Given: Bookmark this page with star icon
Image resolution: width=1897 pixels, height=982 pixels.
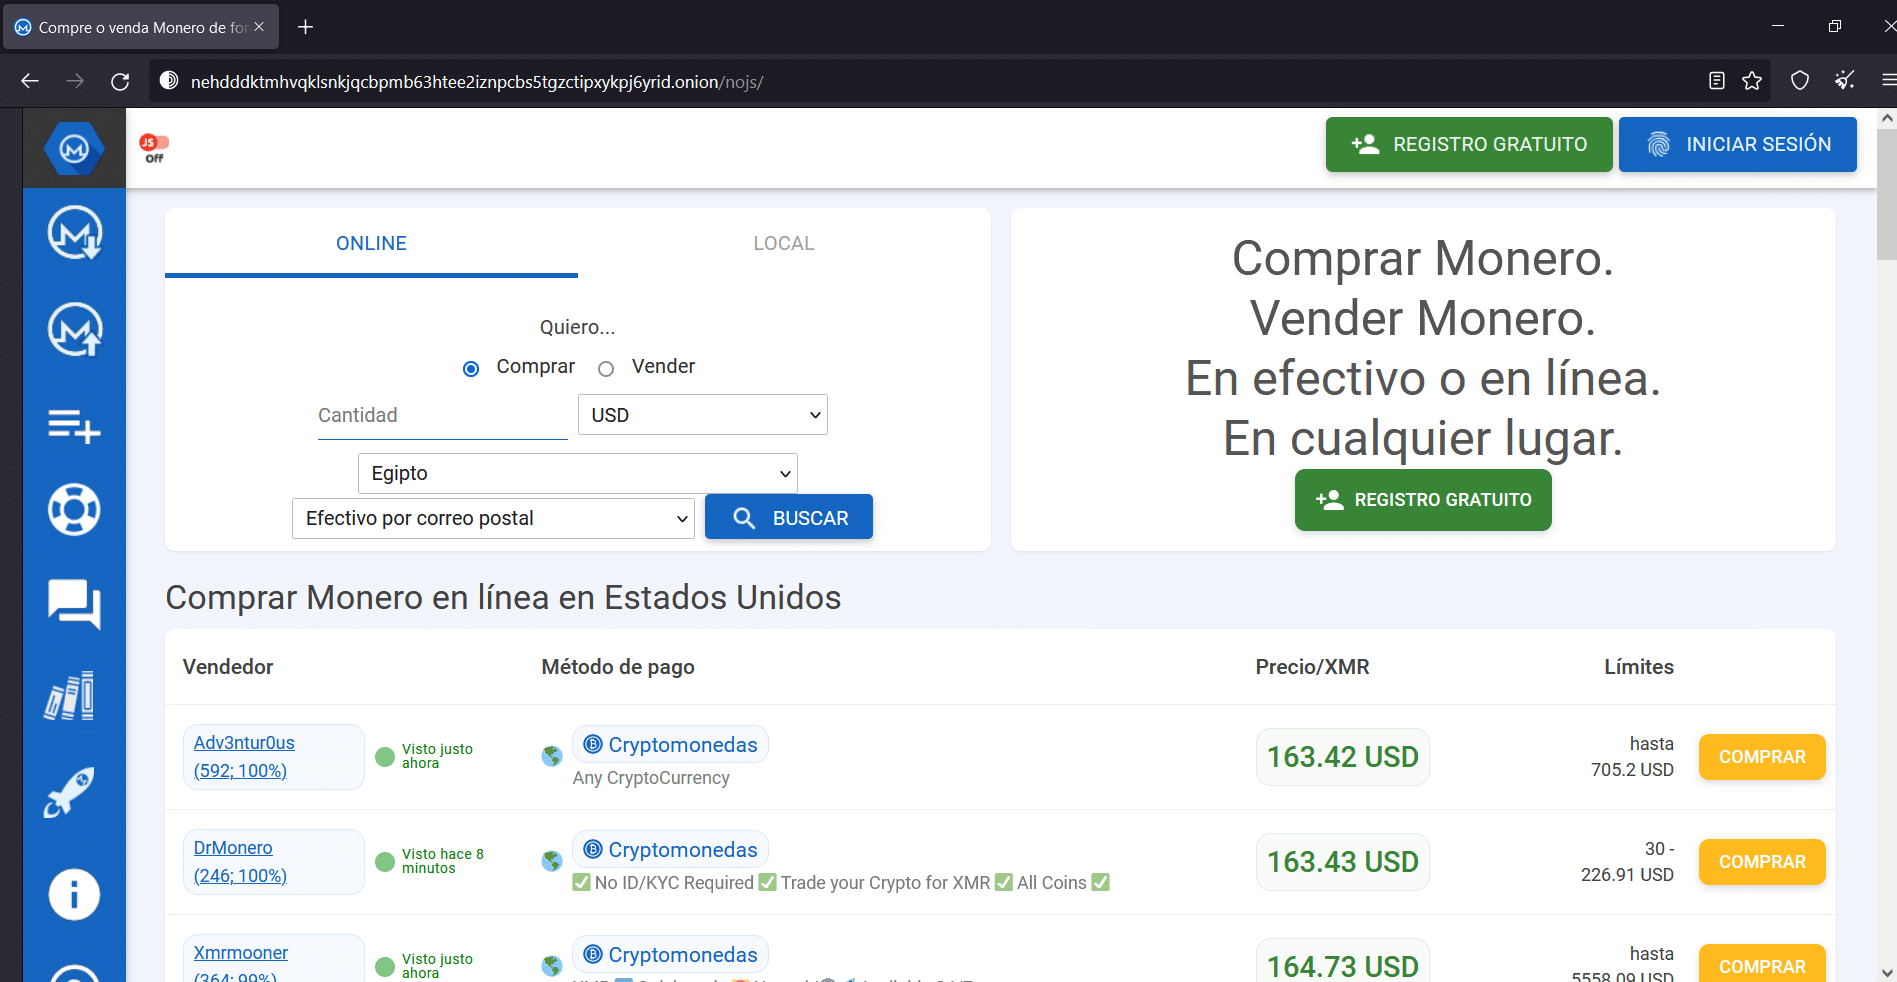Looking at the screenshot, I should coord(1752,81).
